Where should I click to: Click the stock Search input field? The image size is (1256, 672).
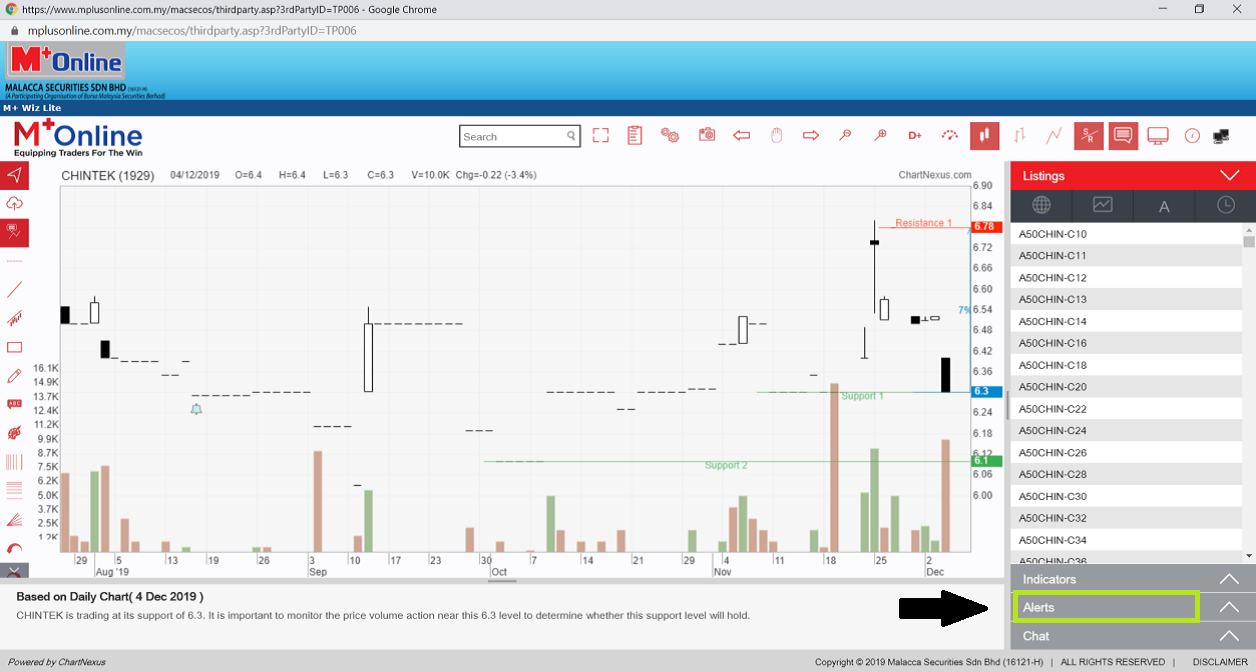point(512,136)
